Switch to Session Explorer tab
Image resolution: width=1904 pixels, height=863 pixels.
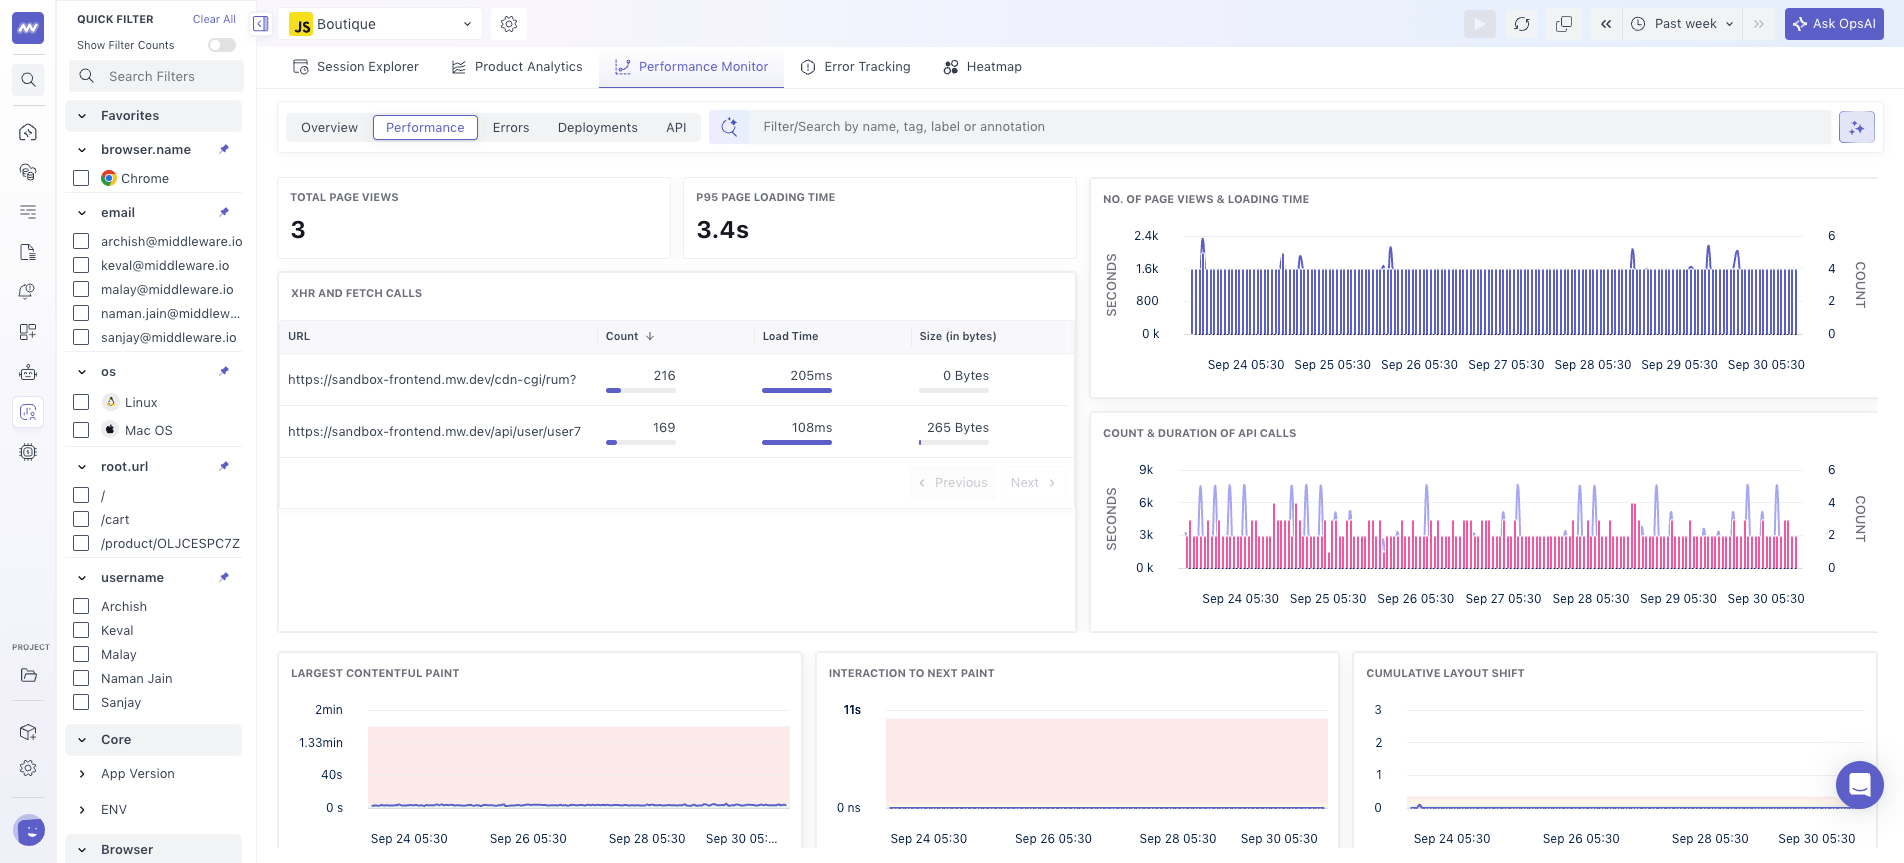pos(355,67)
